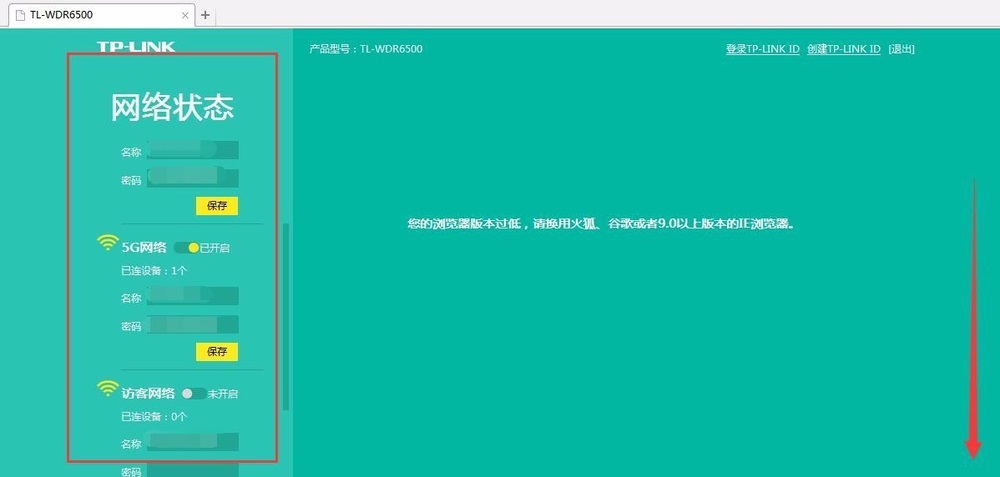Image resolution: width=1000 pixels, height=477 pixels.
Task: Click 退出 to log out
Action: [x=901, y=49]
